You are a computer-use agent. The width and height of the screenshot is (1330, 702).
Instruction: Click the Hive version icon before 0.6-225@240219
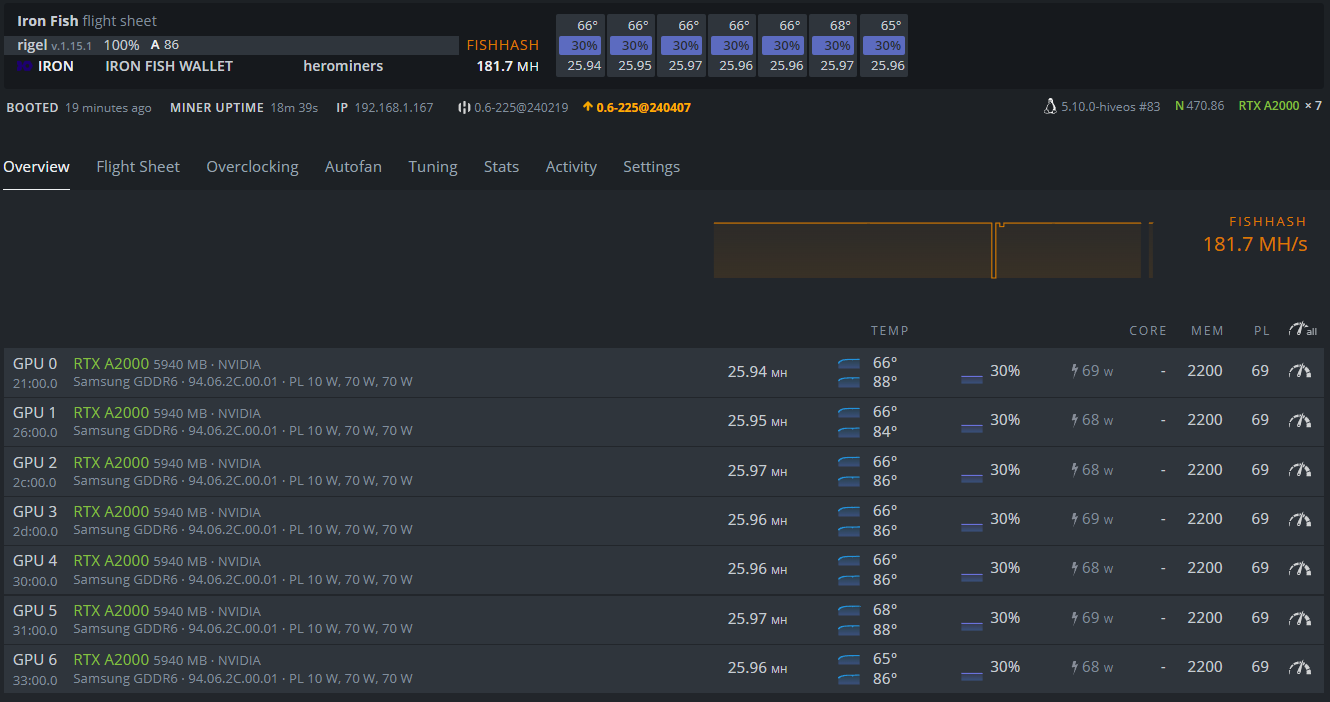[x=464, y=107]
